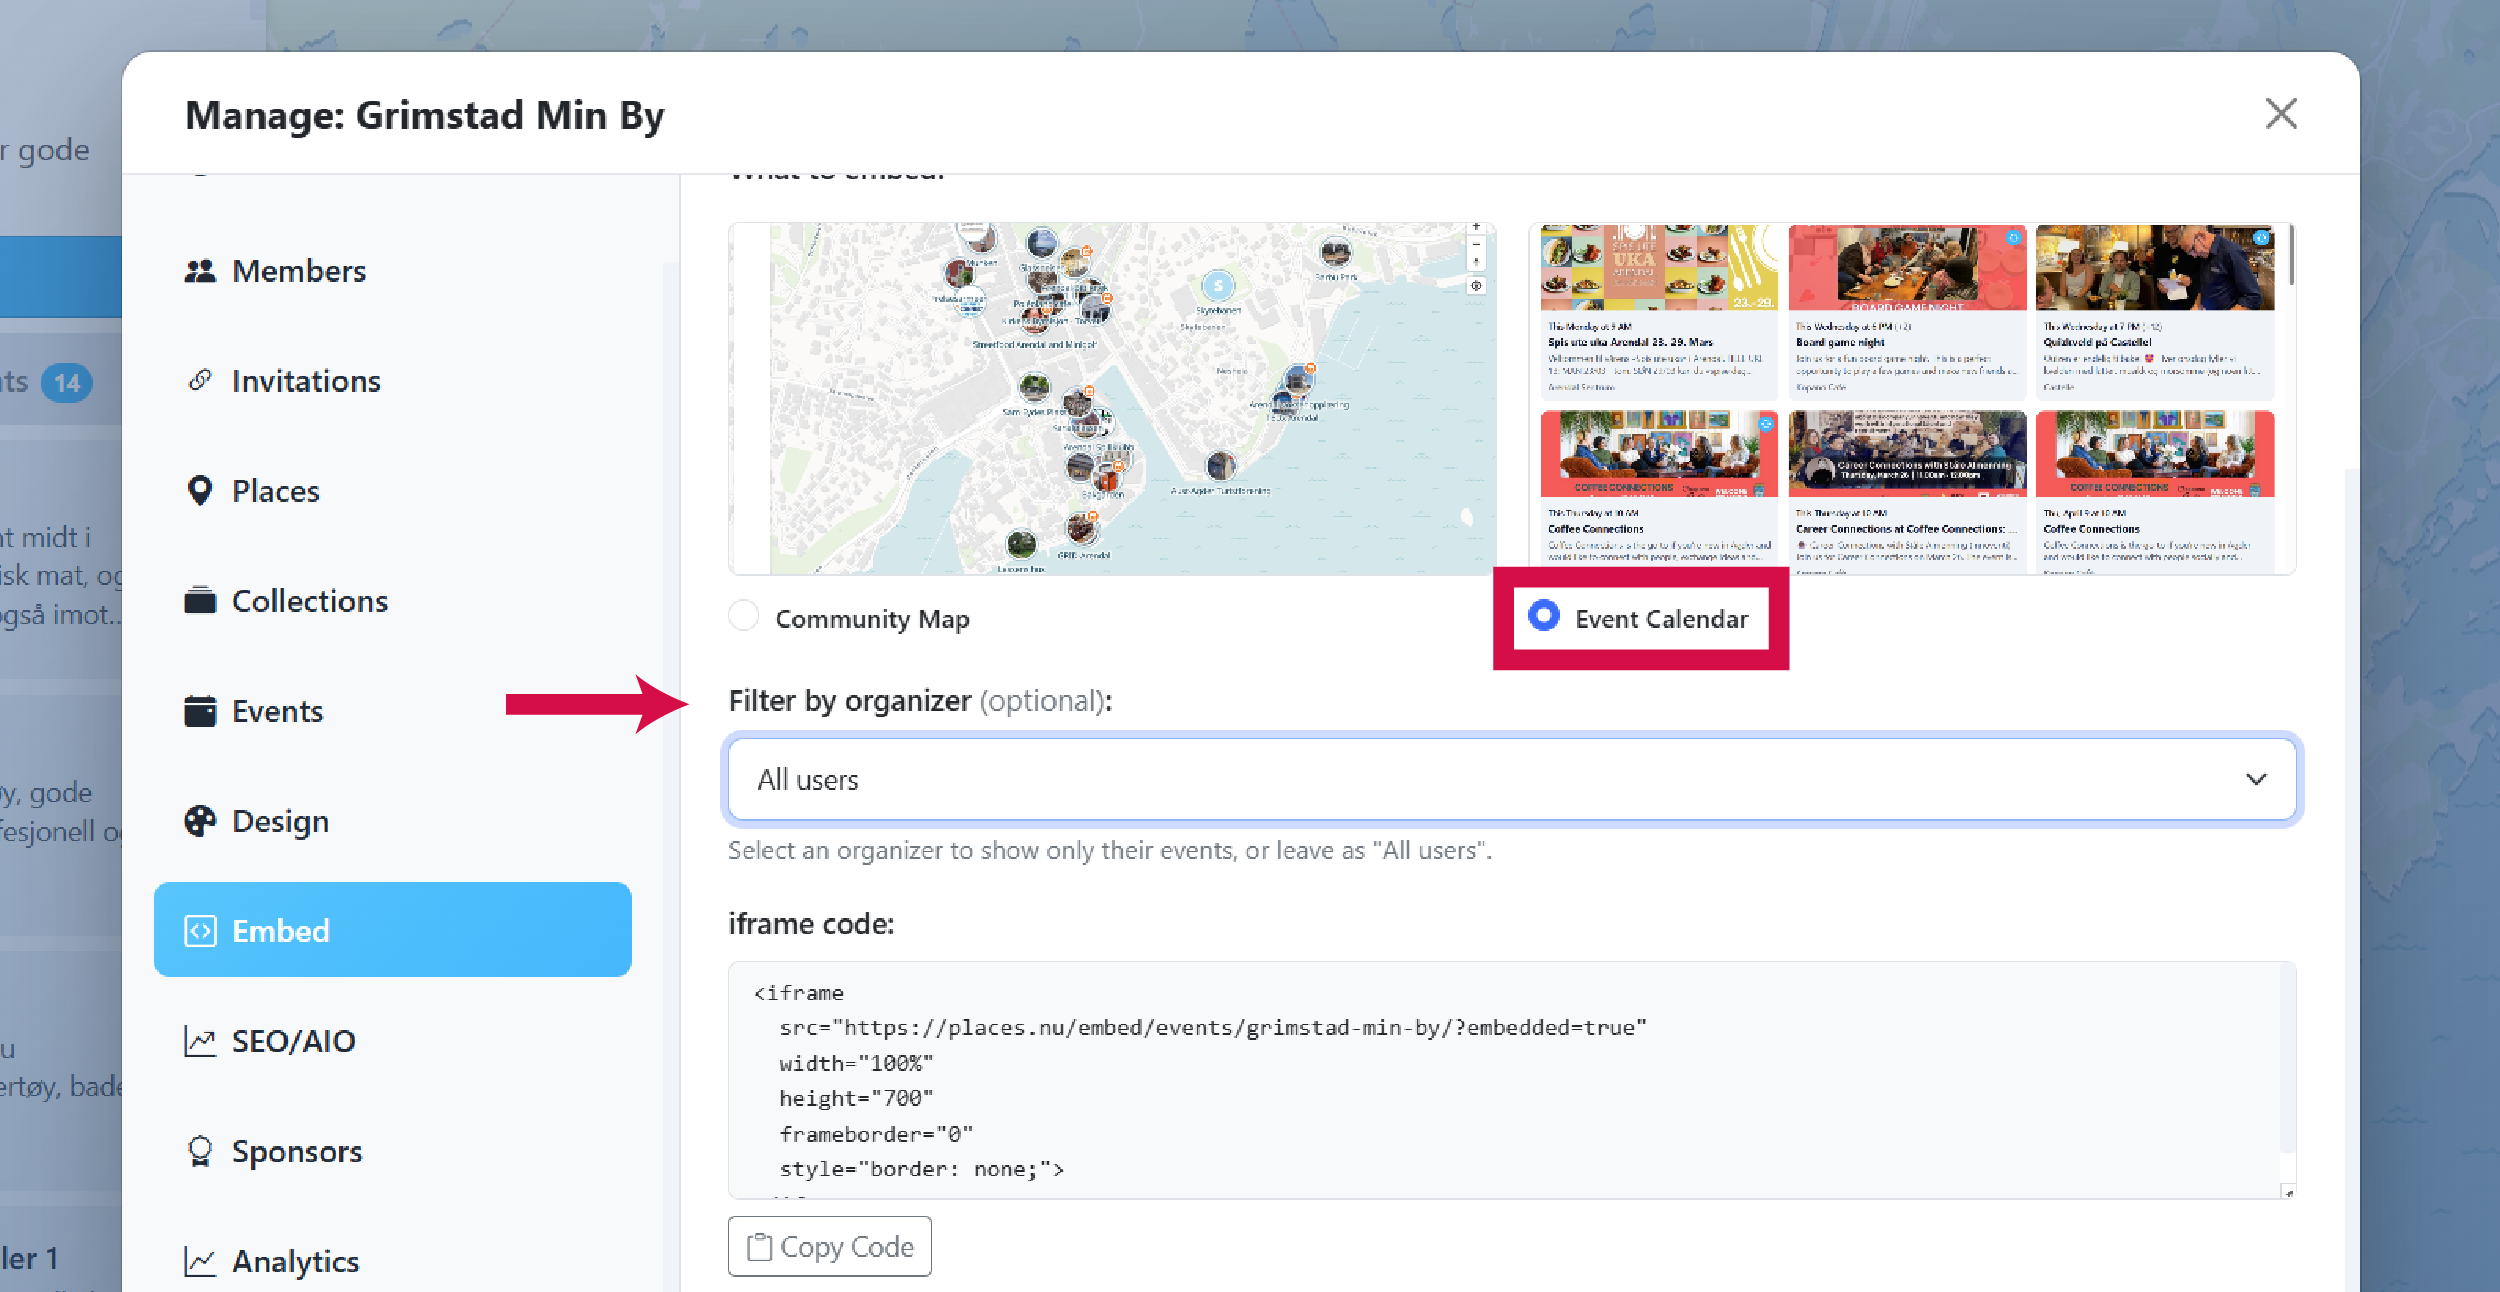Open the Members menu section
Viewport: 2500px width, 1292px height.
click(393, 271)
